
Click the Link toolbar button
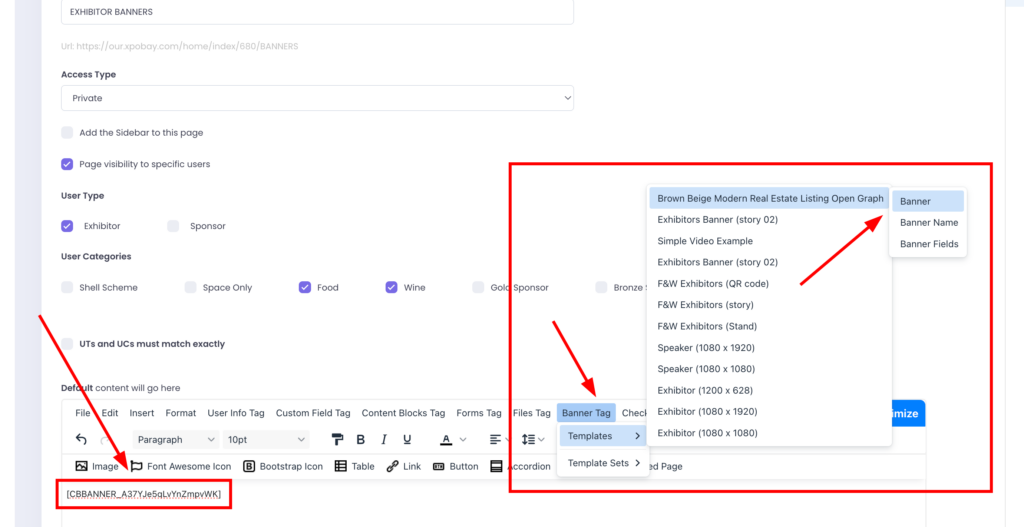pos(403,466)
